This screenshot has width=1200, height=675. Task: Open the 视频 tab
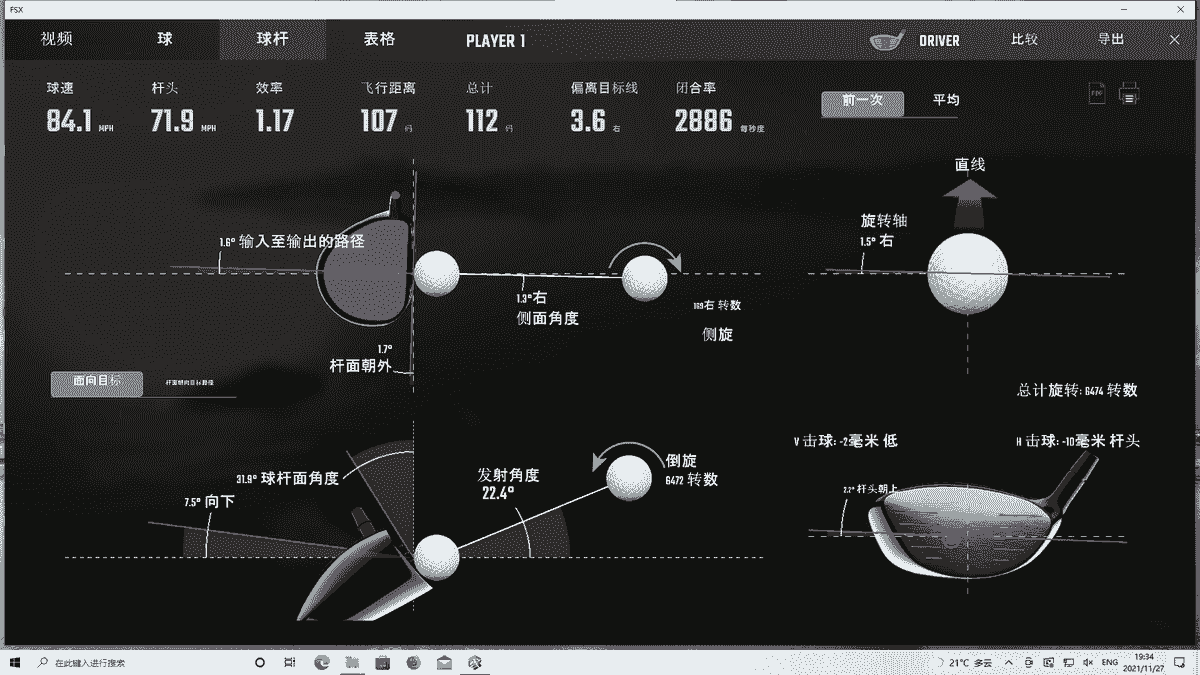56,40
